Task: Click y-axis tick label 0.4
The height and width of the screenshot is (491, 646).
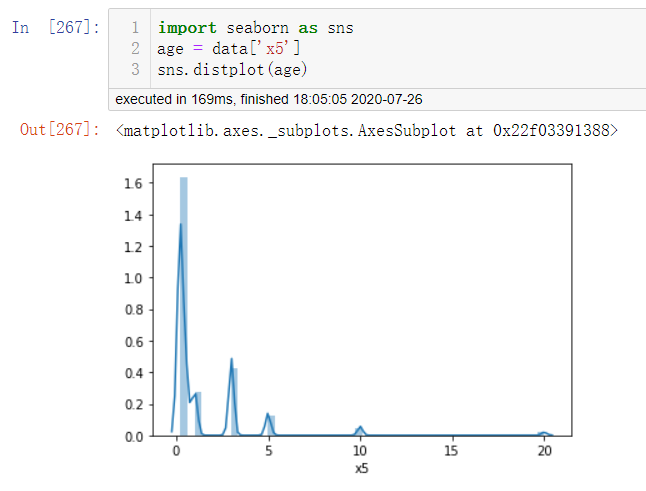Action: click(x=133, y=373)
